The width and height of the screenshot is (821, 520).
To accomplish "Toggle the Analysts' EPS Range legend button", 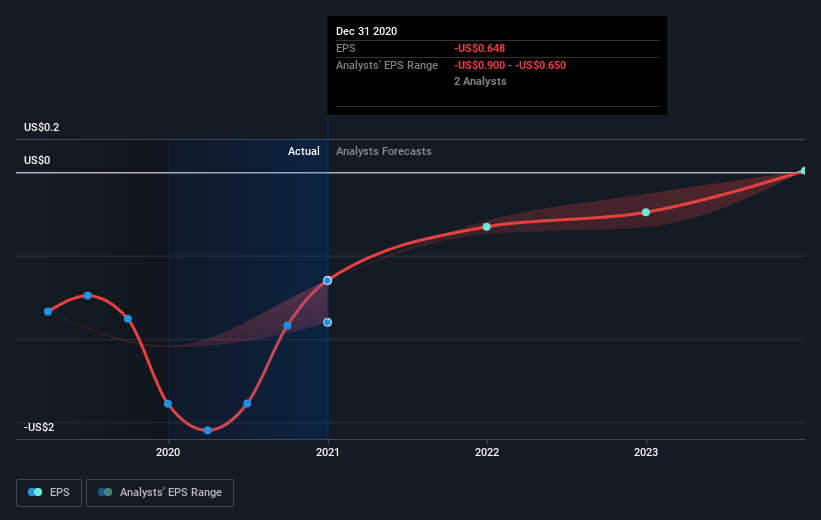I will [x=160, y=492].
